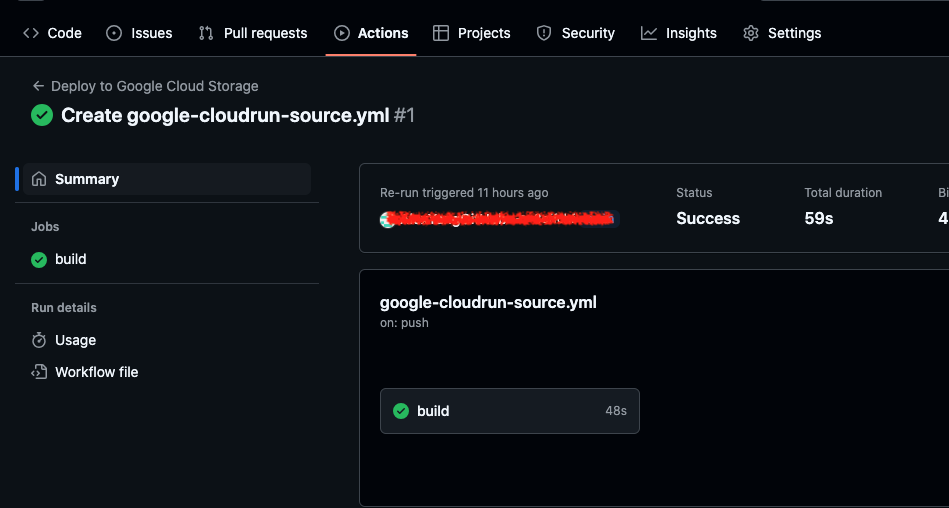
Task: Click the green check inside build job card
Action: 401,411
